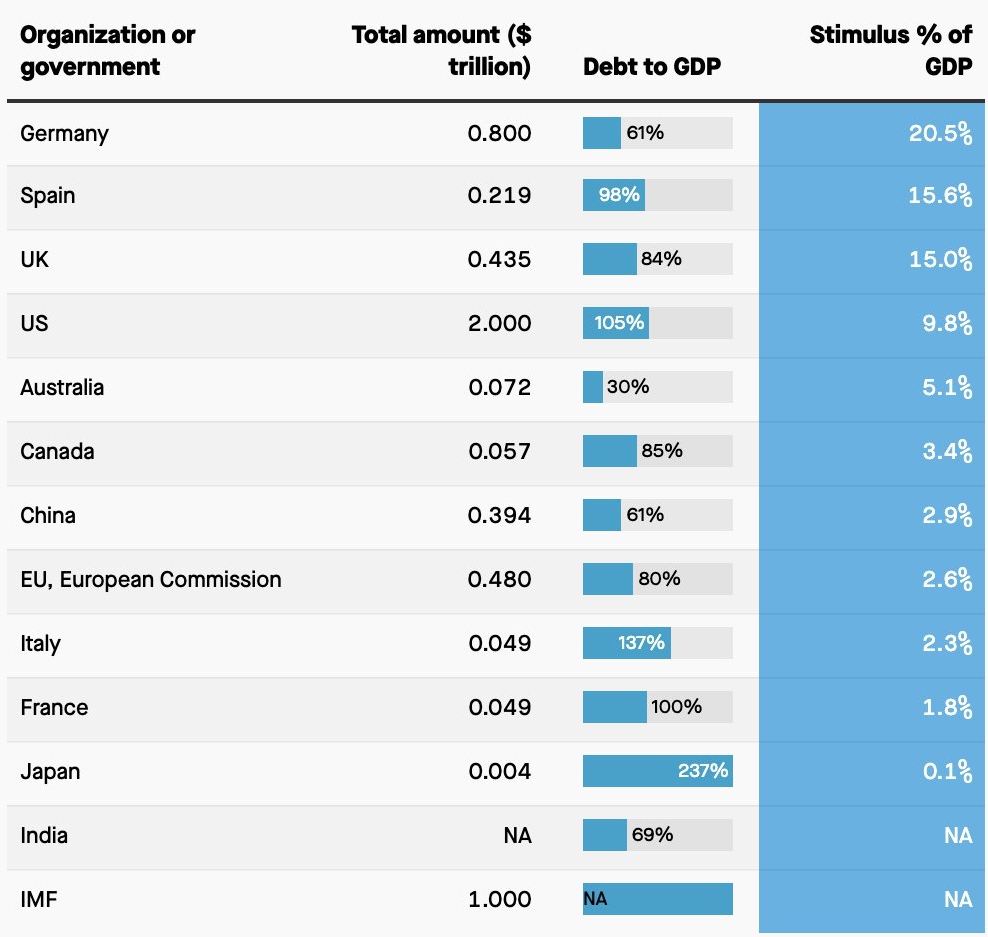Sort by the Debt to GDP column header
This screenshot has height=937, width=988.
(652, 66)
